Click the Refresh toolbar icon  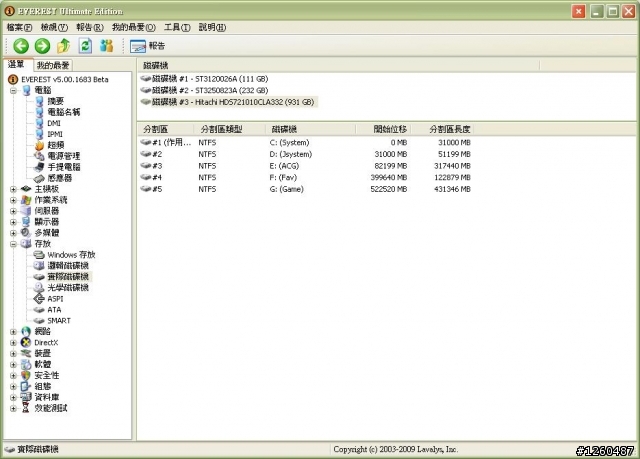coord(85,46)
